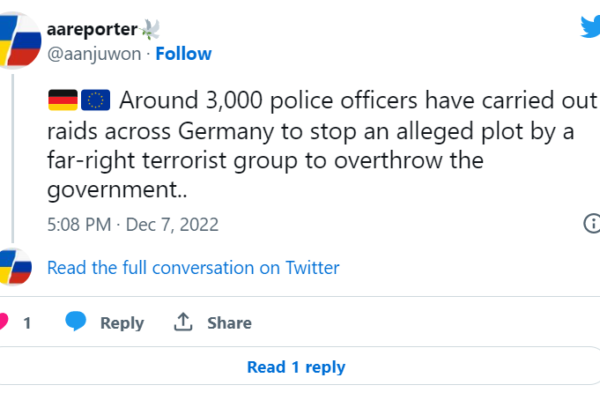This screenshot has width=600, height=400.
Task: Click the EU flag emoji
Action: 95,100
